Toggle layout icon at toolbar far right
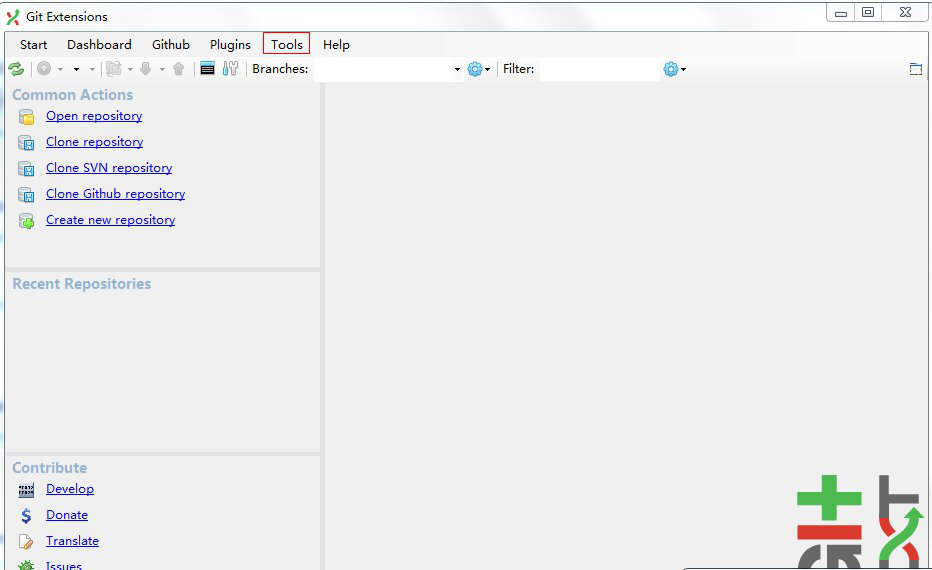The image size is (932, 570). (915, 69)
